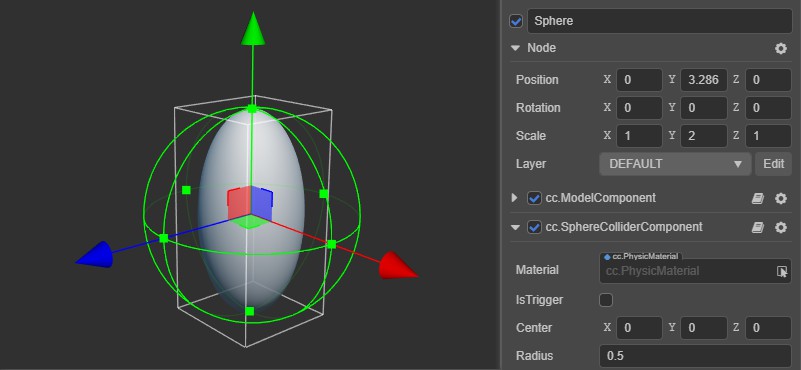
Task: Click the Radius label
Action: click(534, 356)
